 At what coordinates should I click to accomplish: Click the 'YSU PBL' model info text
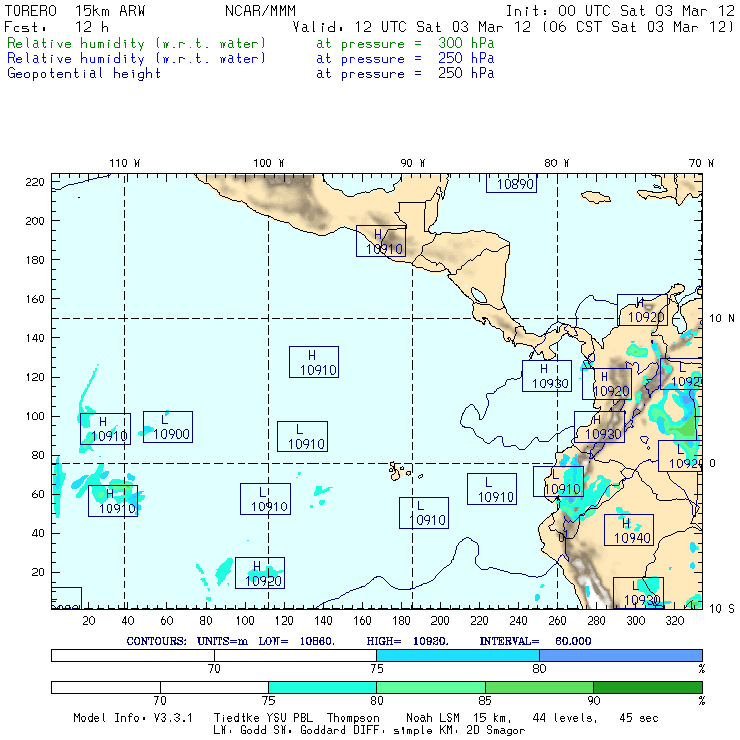coord(290,718)
